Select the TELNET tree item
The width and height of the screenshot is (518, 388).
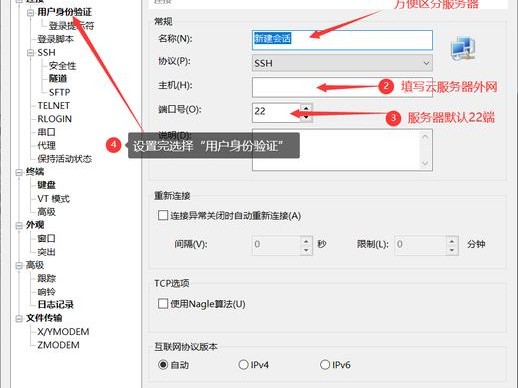coord(54,106)
